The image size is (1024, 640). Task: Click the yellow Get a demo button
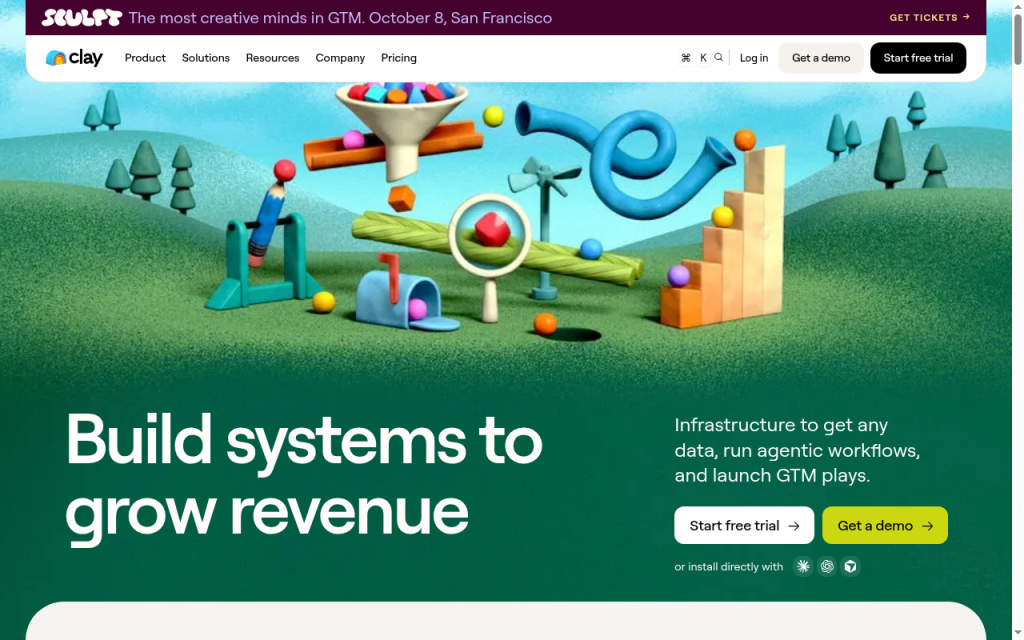pyautogui.click(x=885, y=525)
